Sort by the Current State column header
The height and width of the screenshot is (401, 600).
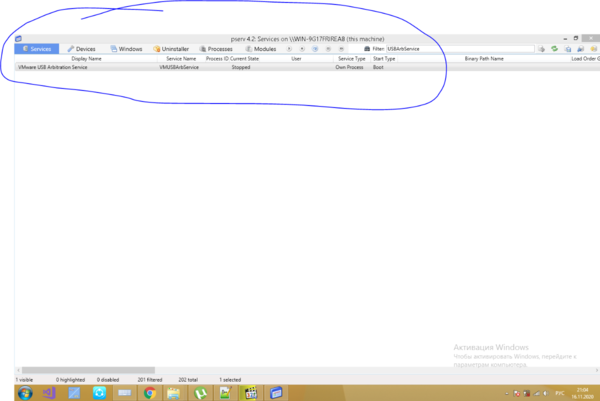coord(244,59)
